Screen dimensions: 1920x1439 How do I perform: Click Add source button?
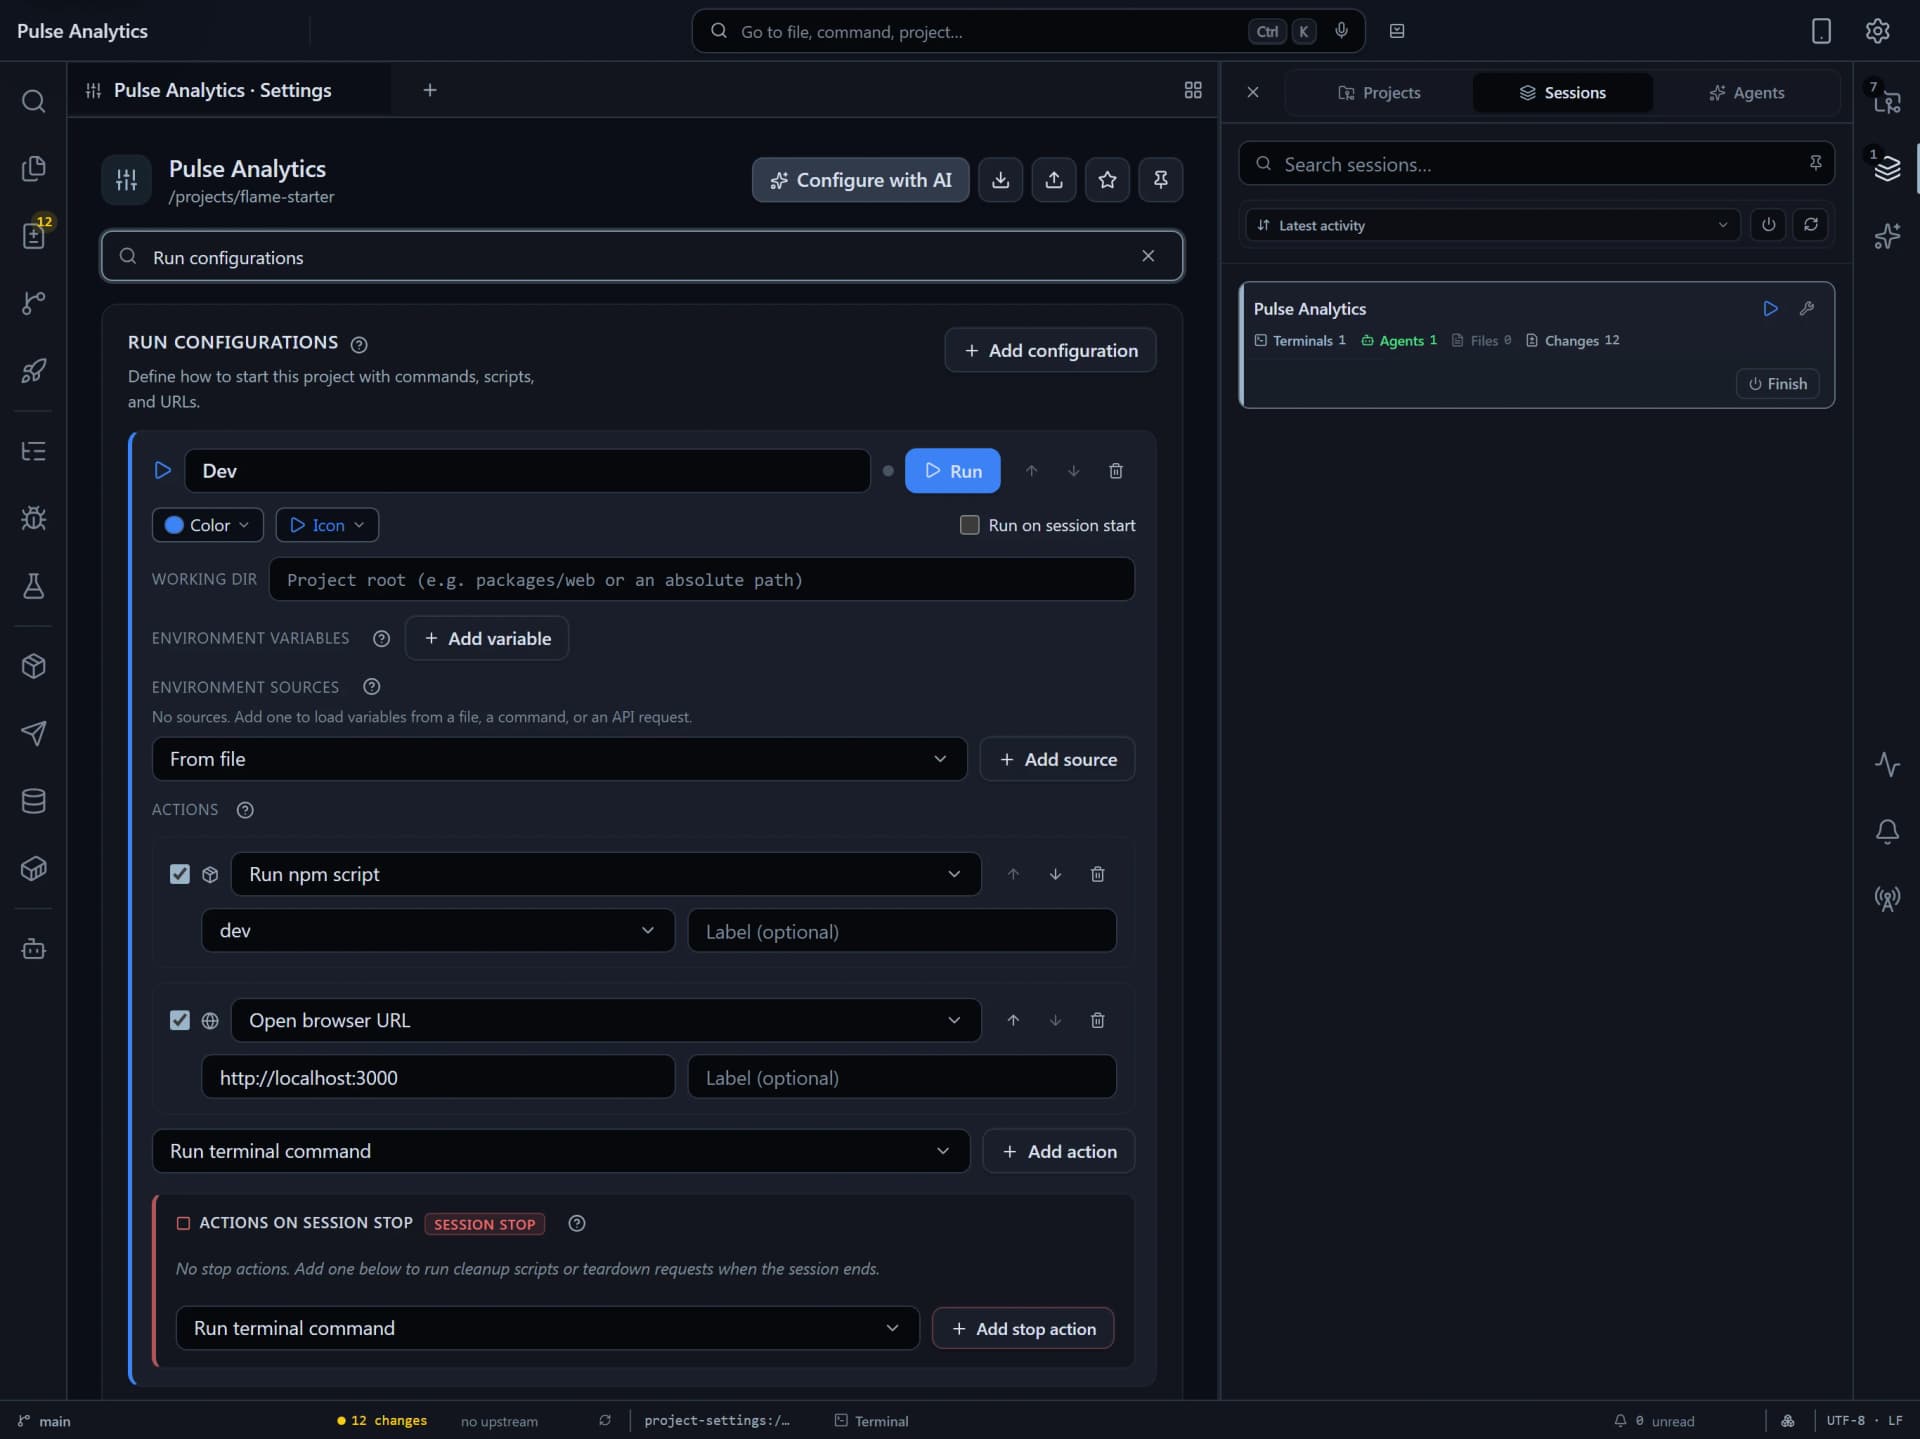pyautogui.click(x=1057, y=759)
